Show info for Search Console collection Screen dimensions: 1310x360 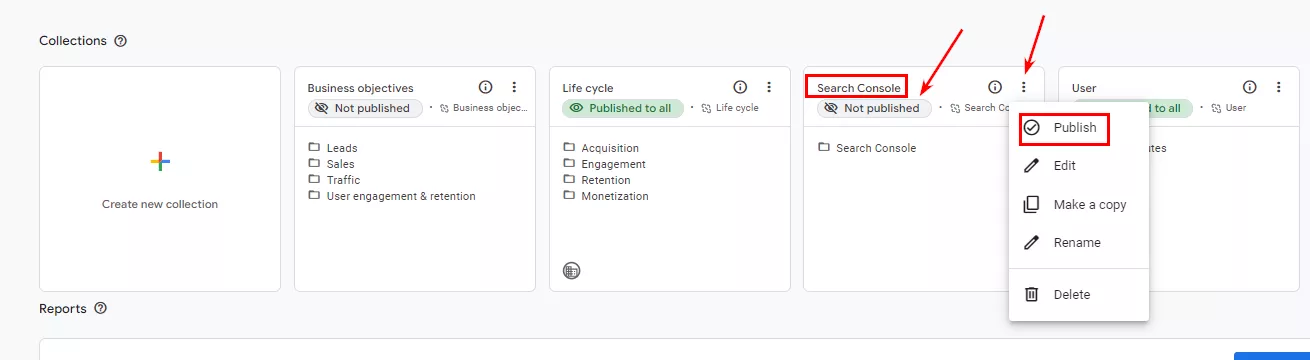(x=995, y=87)
